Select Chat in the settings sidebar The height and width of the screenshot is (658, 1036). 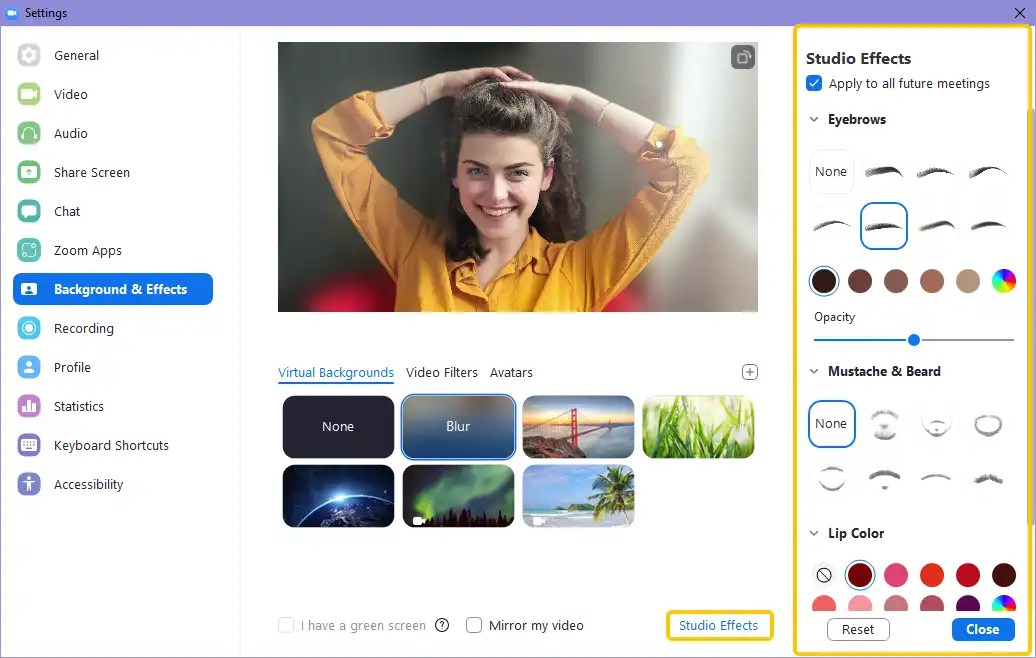pos(67,211)
